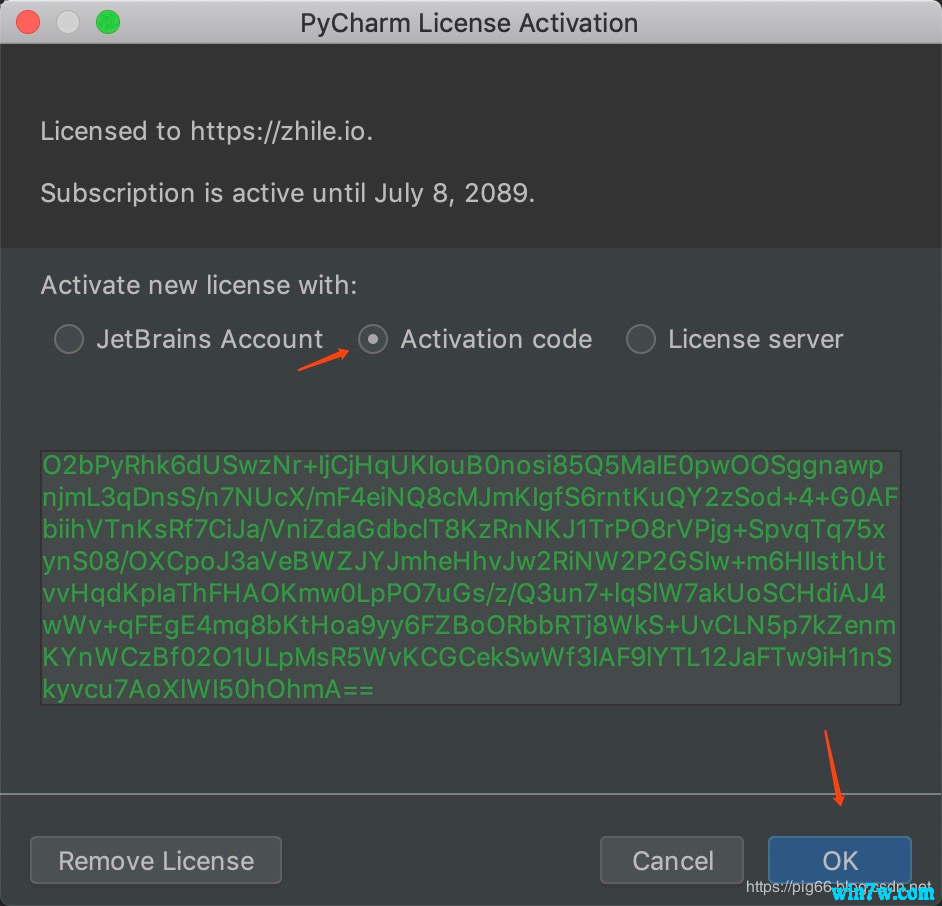Select the JetBrains Account radio button
942x906 pixels.
click(69, 340)
